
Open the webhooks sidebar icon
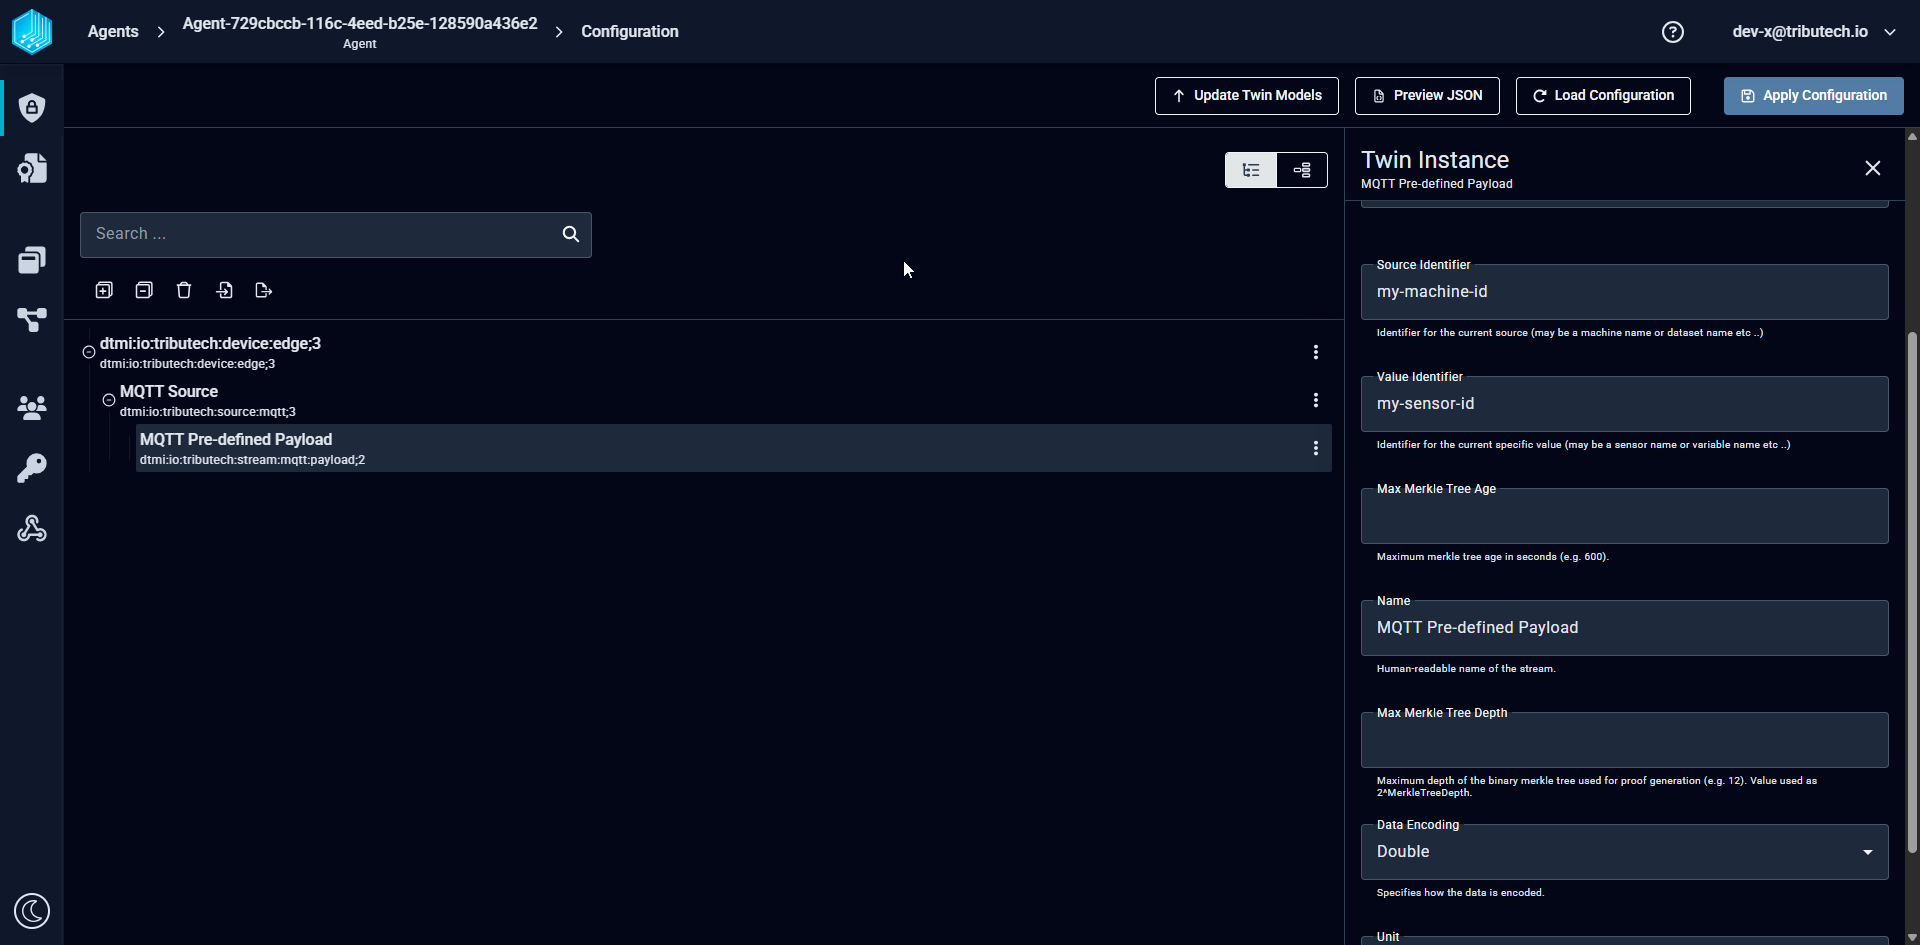click(32, 528)
